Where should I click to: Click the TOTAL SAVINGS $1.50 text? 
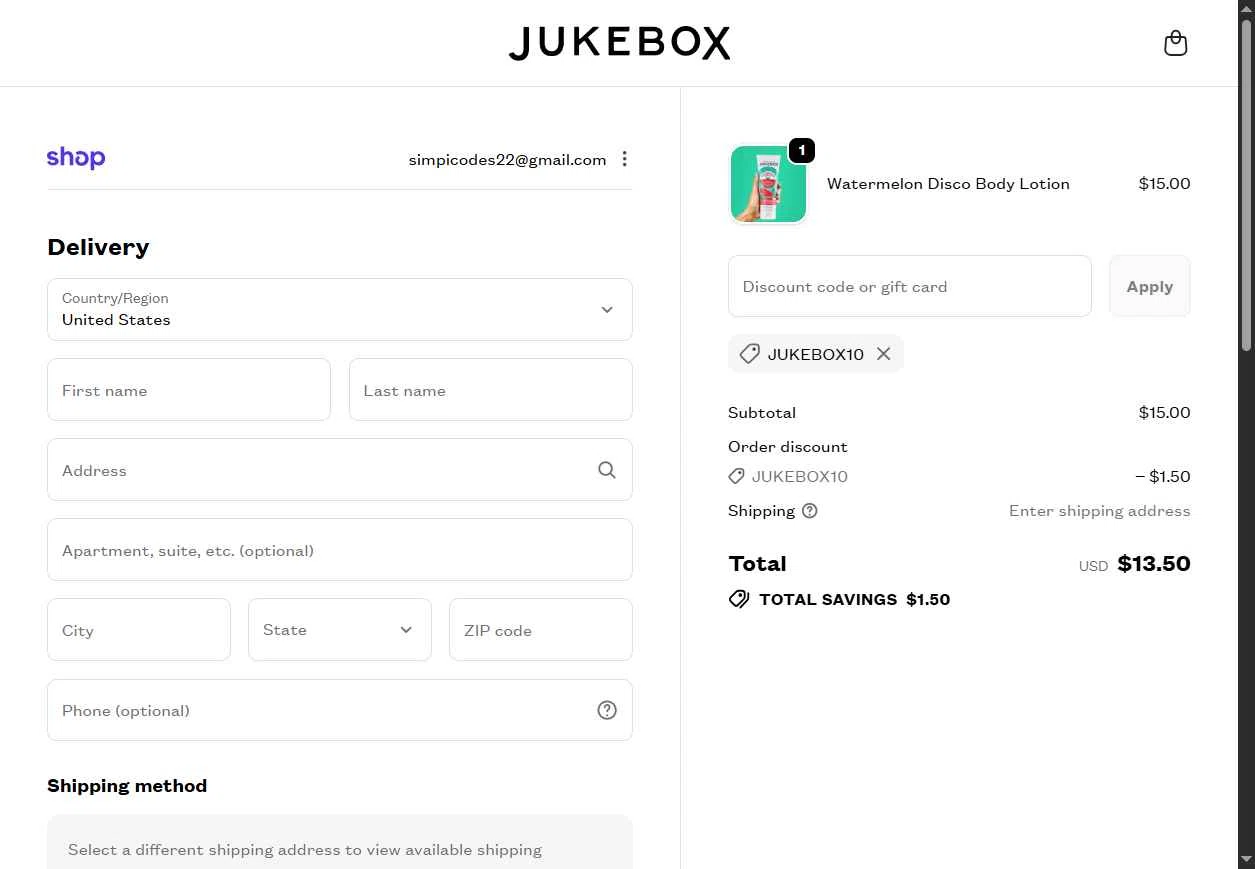855,600
